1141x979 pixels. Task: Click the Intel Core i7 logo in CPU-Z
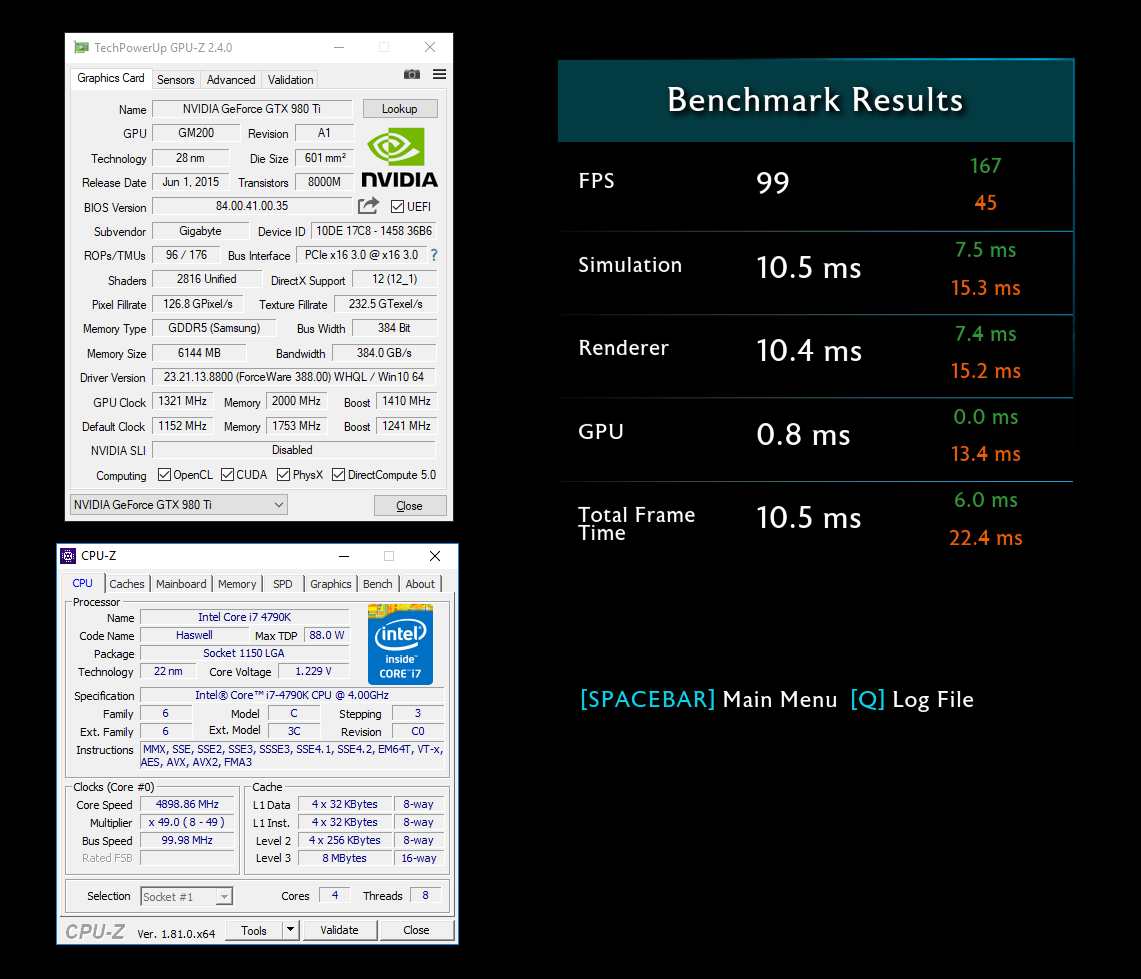point(400,644)
